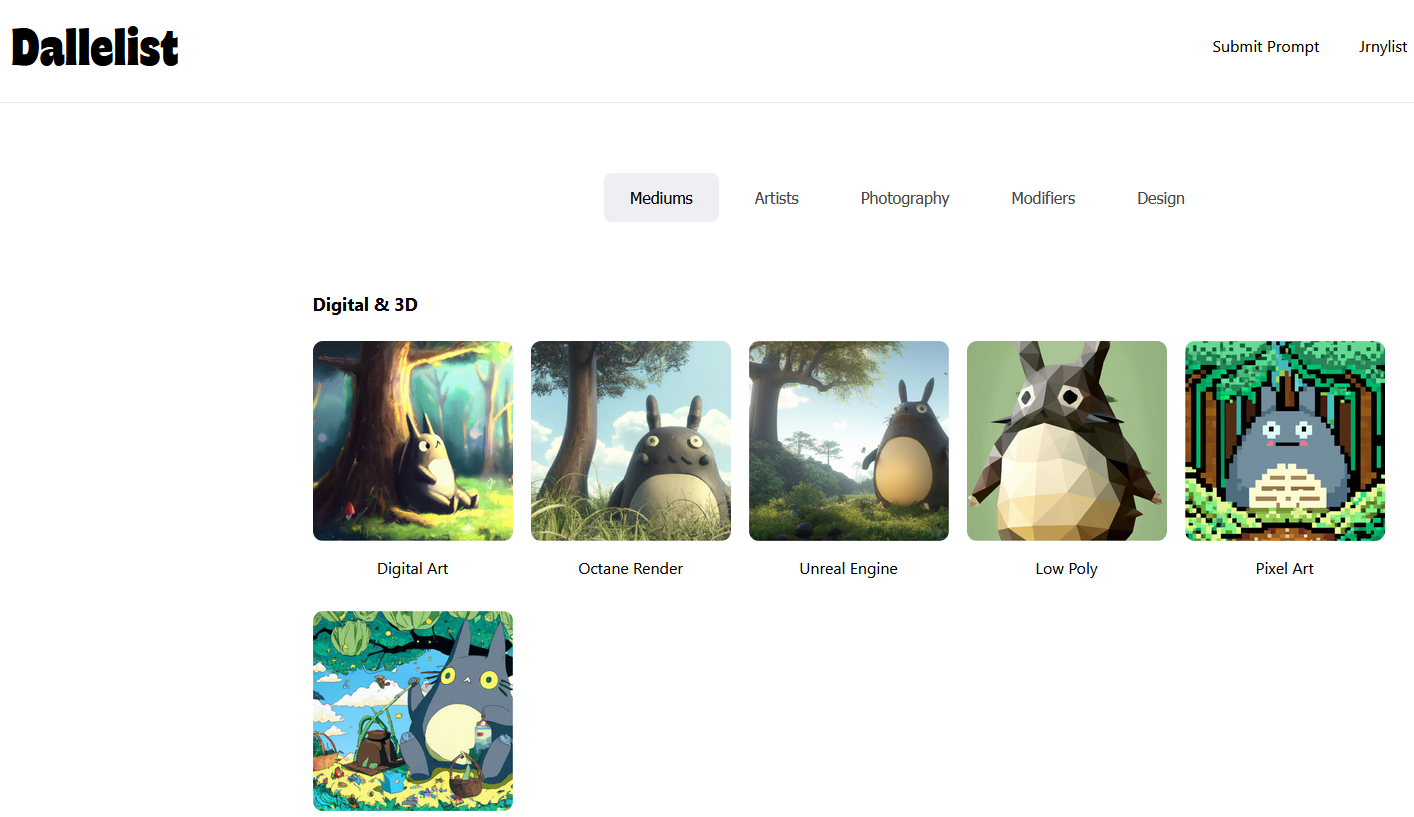This screenshot has height=817, width=1414.
Task: Click the Octane Render caption text
Action: [x=631, y=569]
